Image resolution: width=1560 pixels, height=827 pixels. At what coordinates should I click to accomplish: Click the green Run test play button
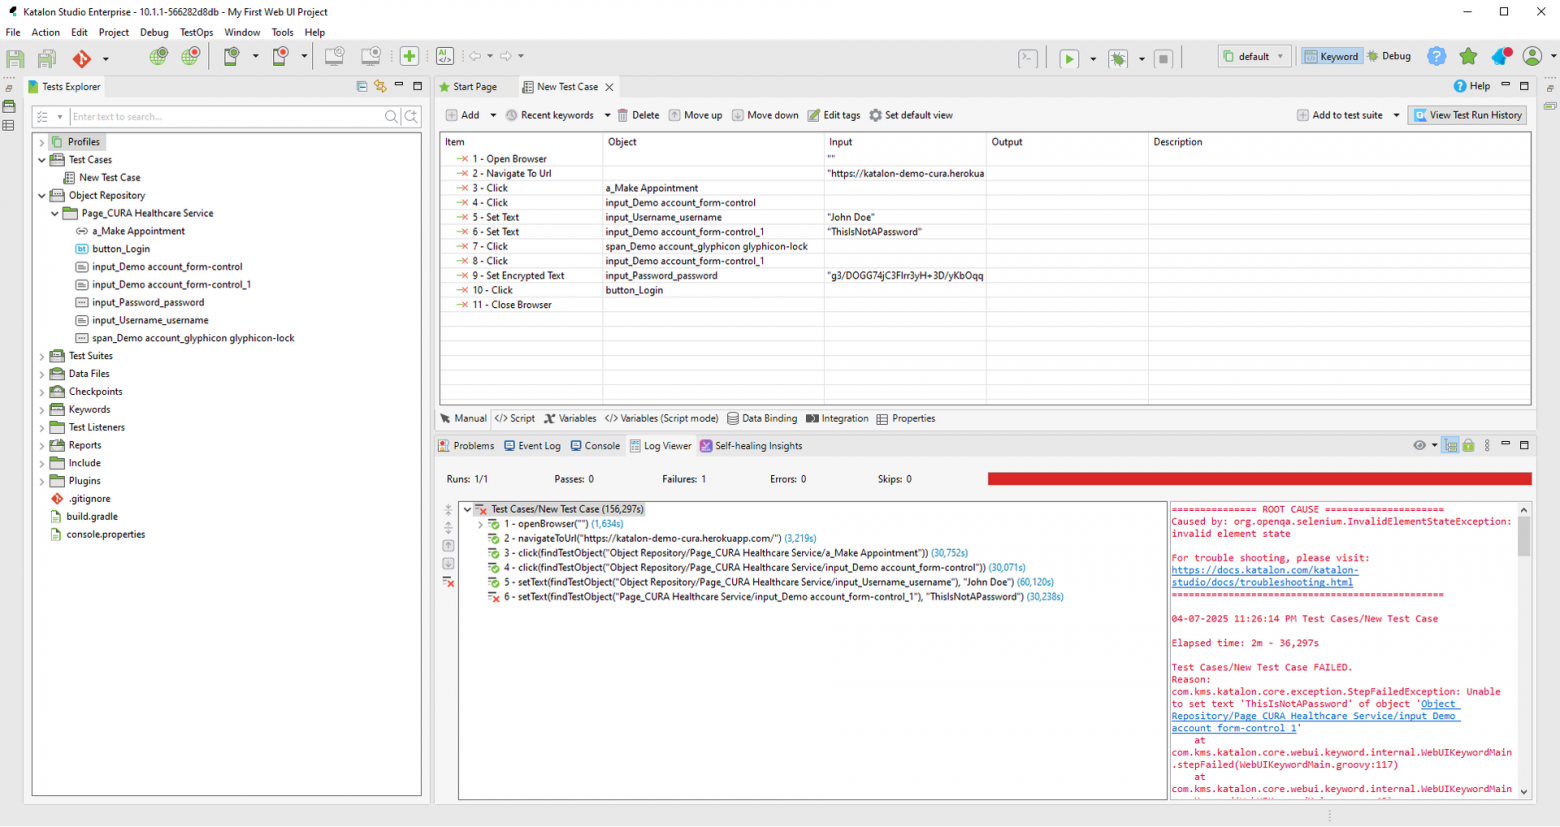click(1069, 58)
